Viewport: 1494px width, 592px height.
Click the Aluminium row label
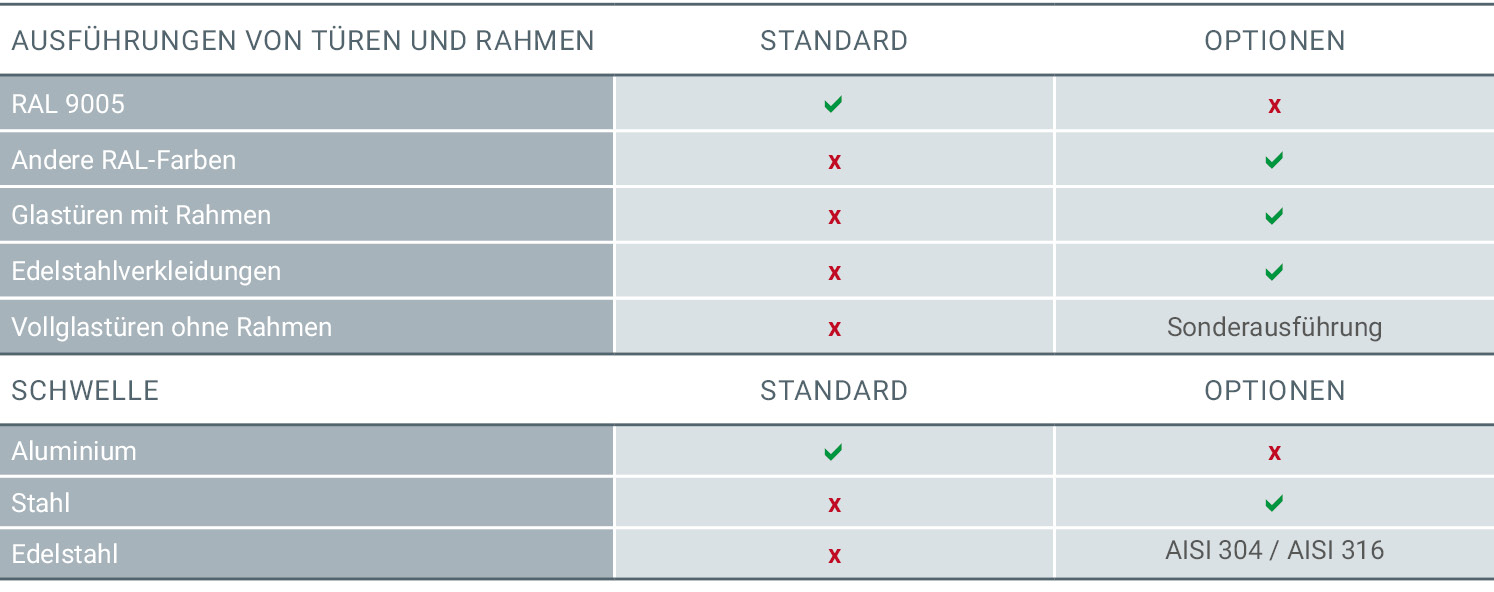(x=74, y=451)
